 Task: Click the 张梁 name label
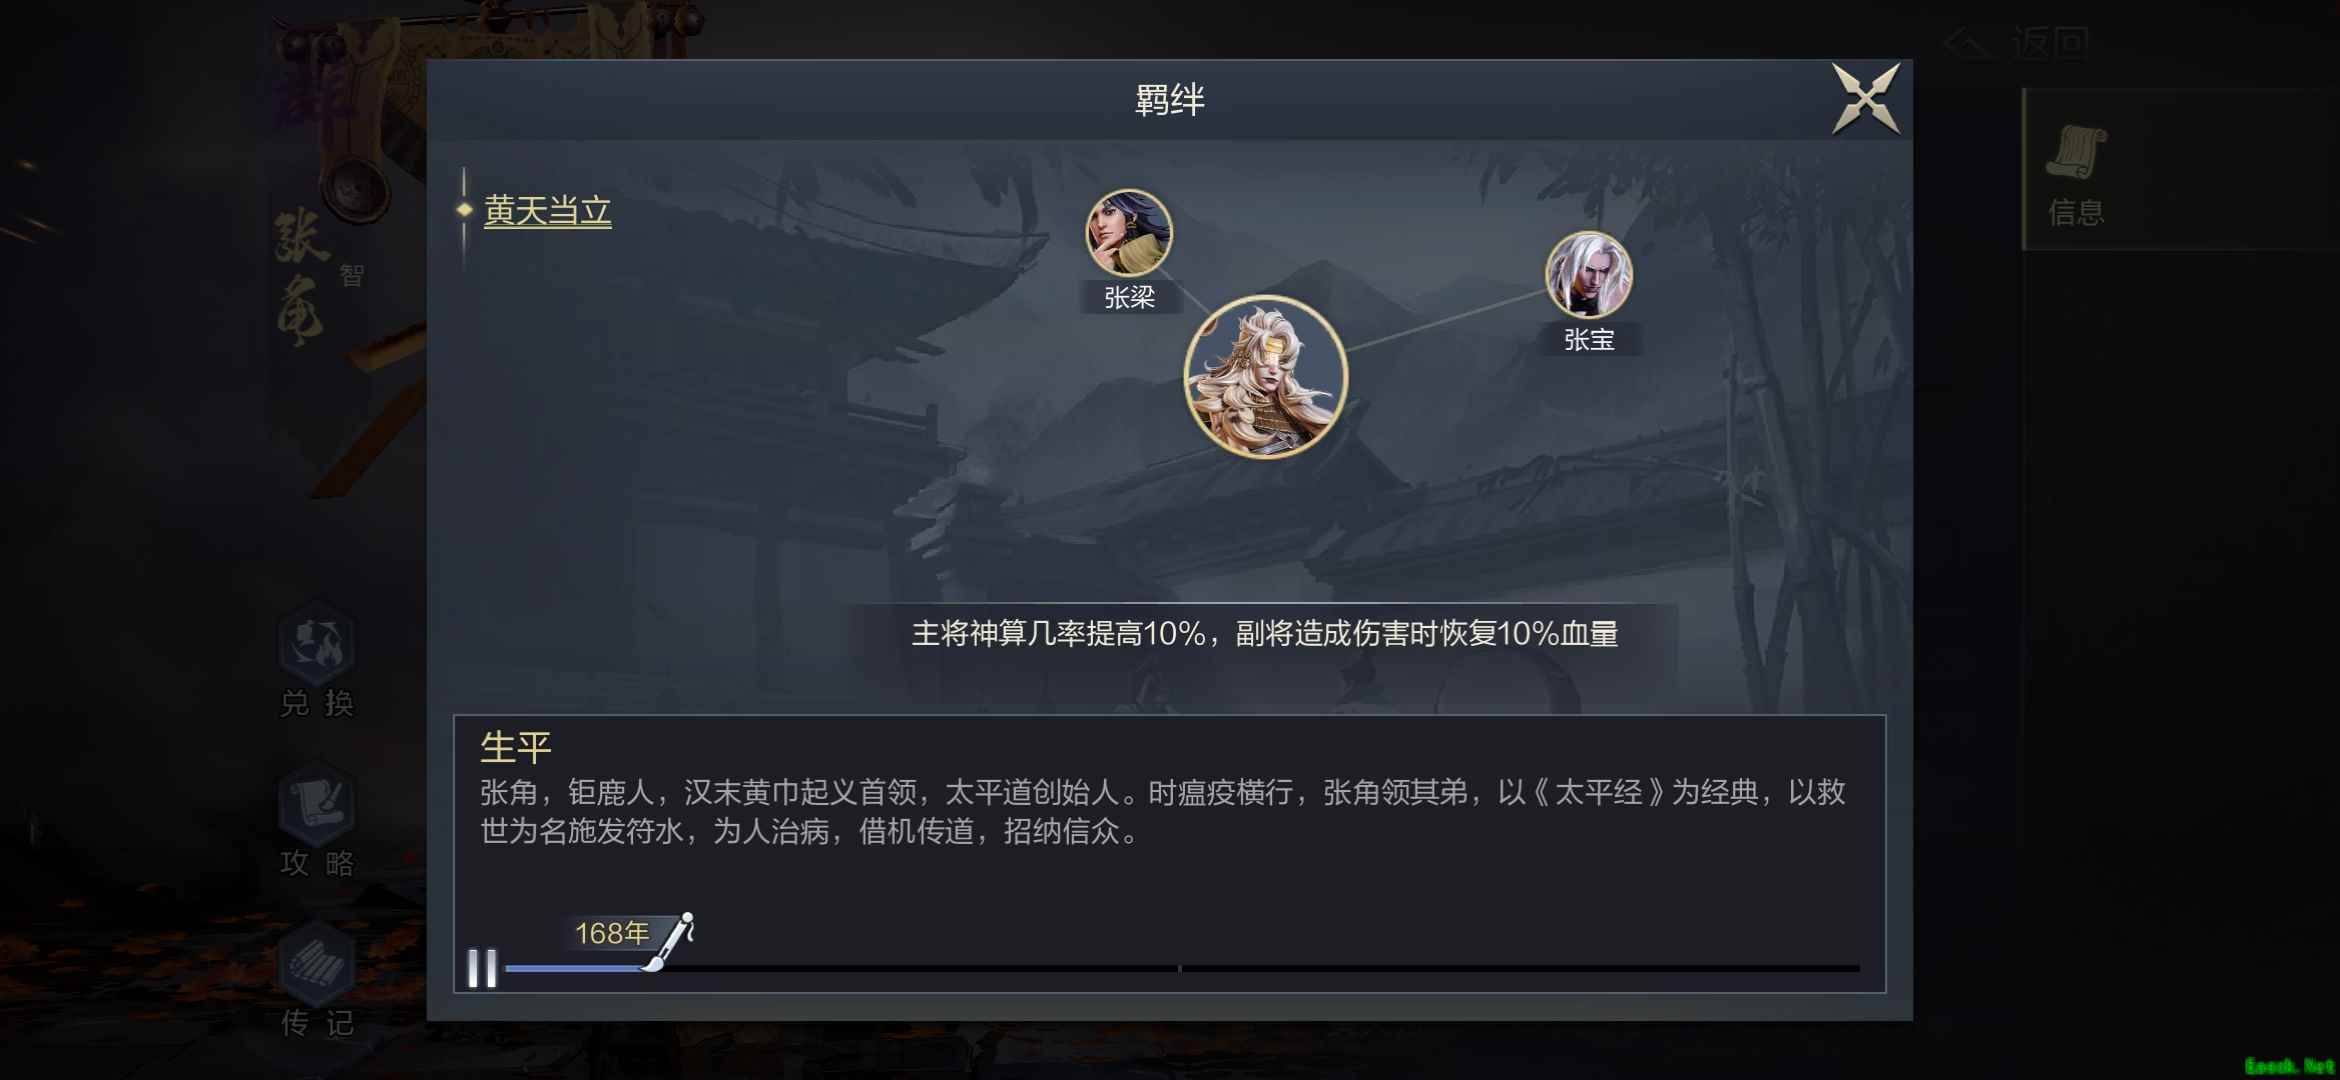1129,297
